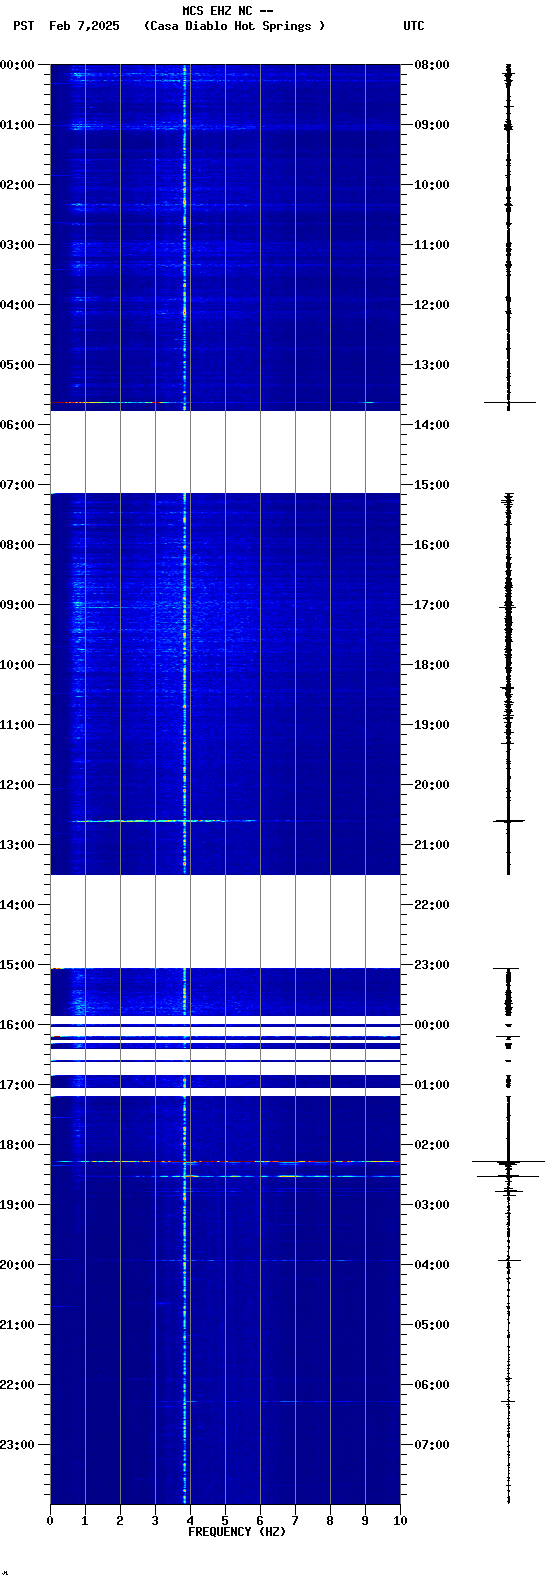
Task: Click the frequency axis tick label 7
Action: [295, 1521]
